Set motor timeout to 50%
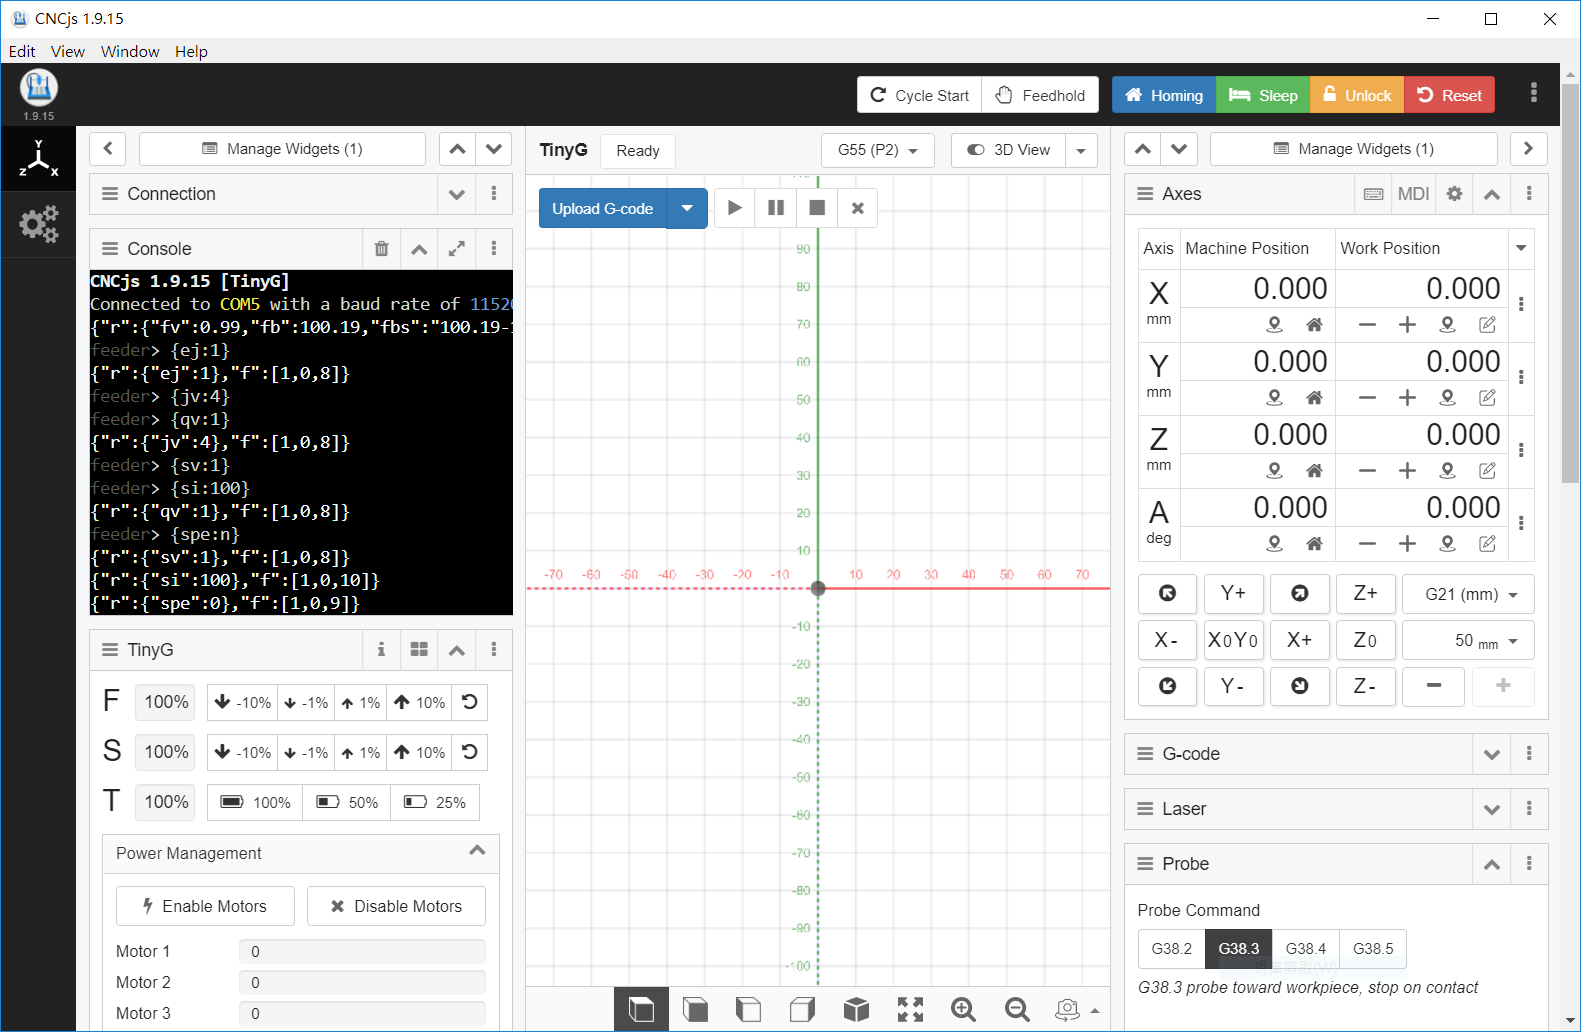Viewport: 1581px width, 1032px height. [x=347, y=802]
